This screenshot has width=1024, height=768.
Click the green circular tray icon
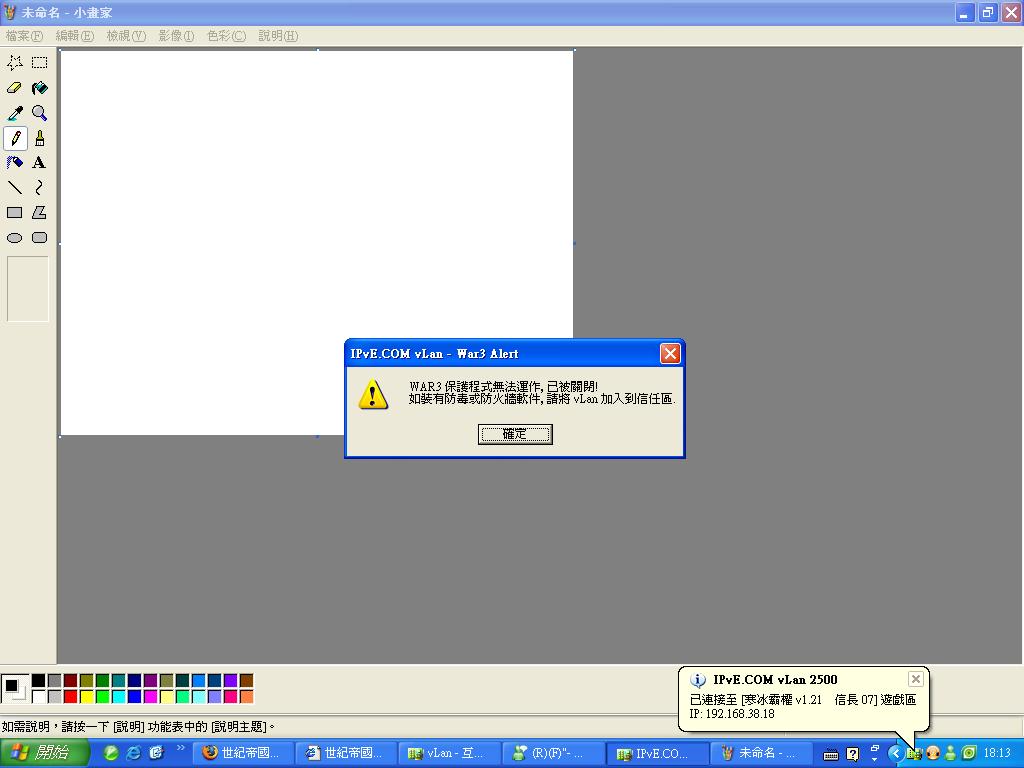[969, 753]
